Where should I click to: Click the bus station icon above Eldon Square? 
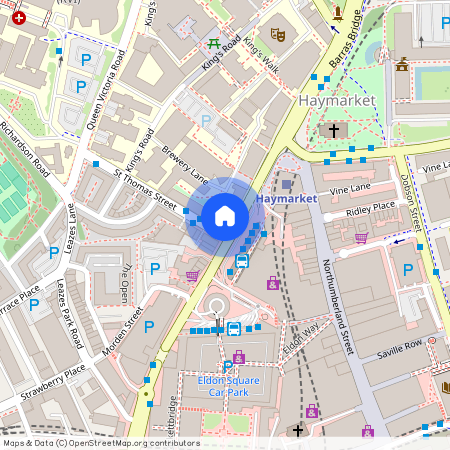pyautogui.click(x=234, y=329)
